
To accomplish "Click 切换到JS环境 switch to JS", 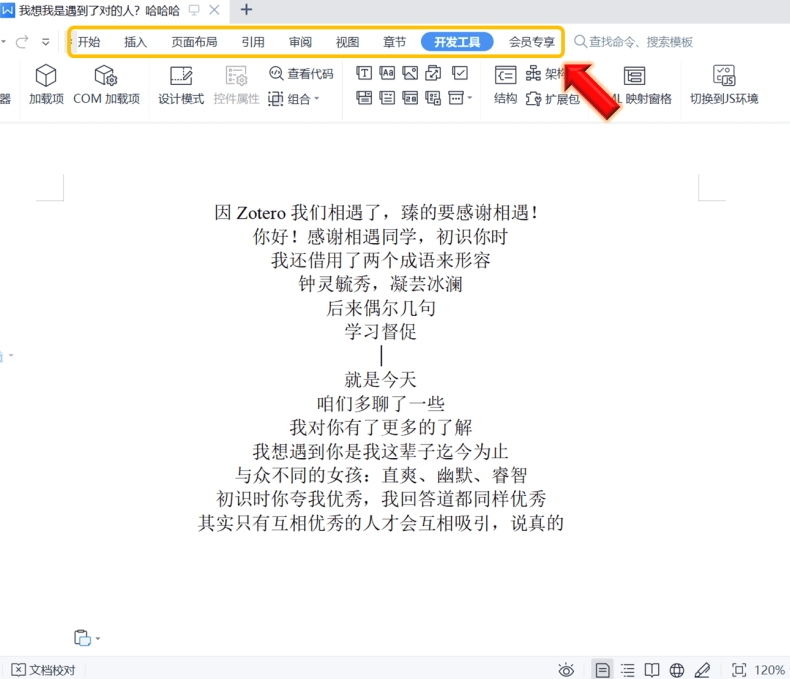I will tap(724, 85).
